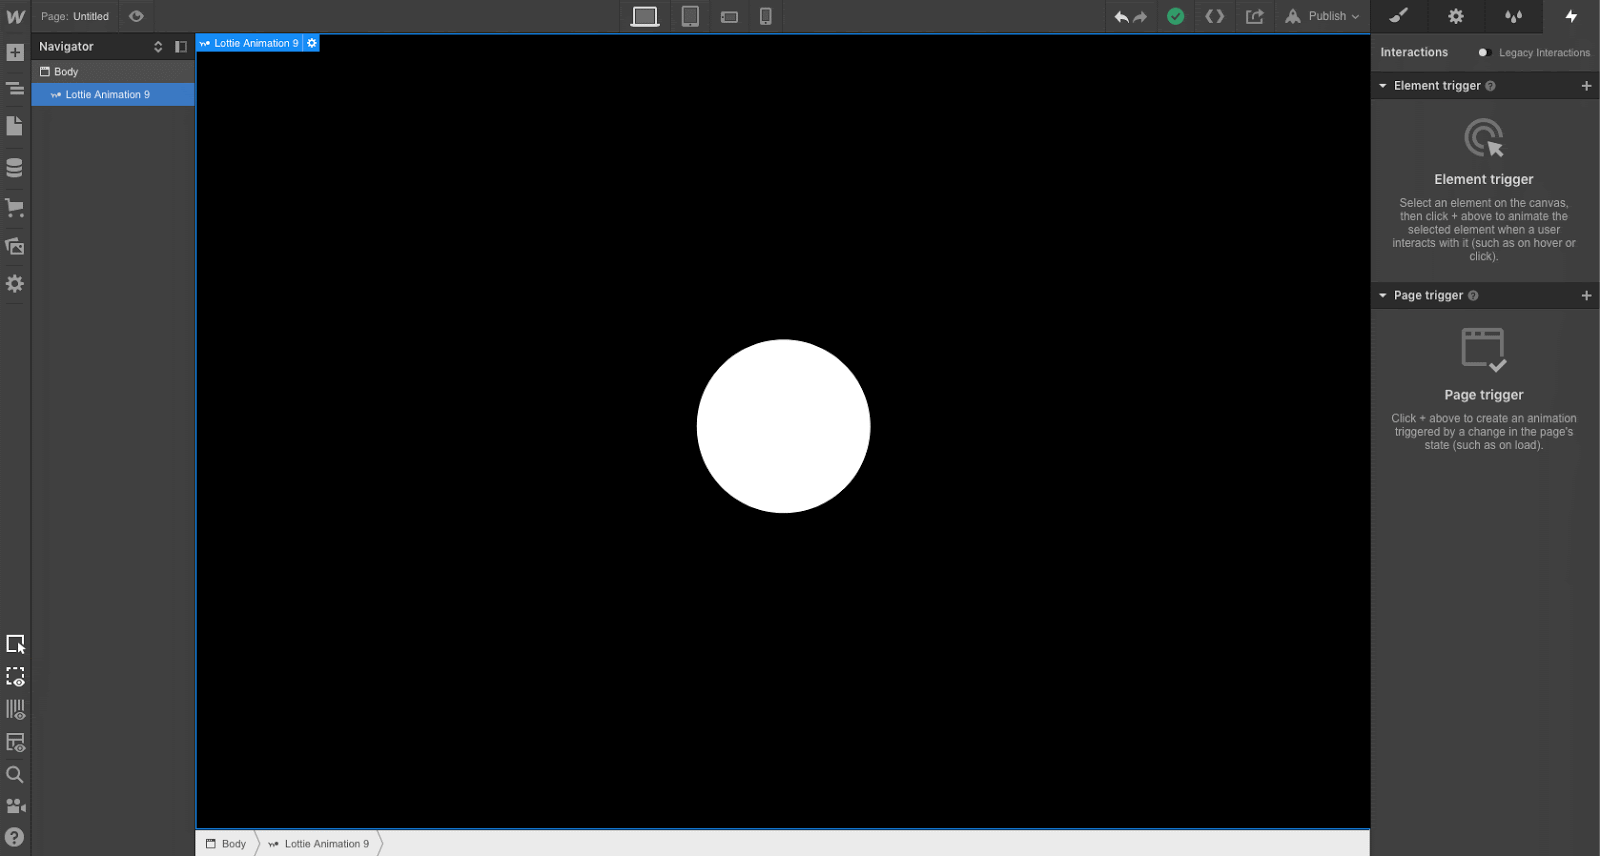
Task: Expand or collapse all Navigator items
Action: click(158, 47)
